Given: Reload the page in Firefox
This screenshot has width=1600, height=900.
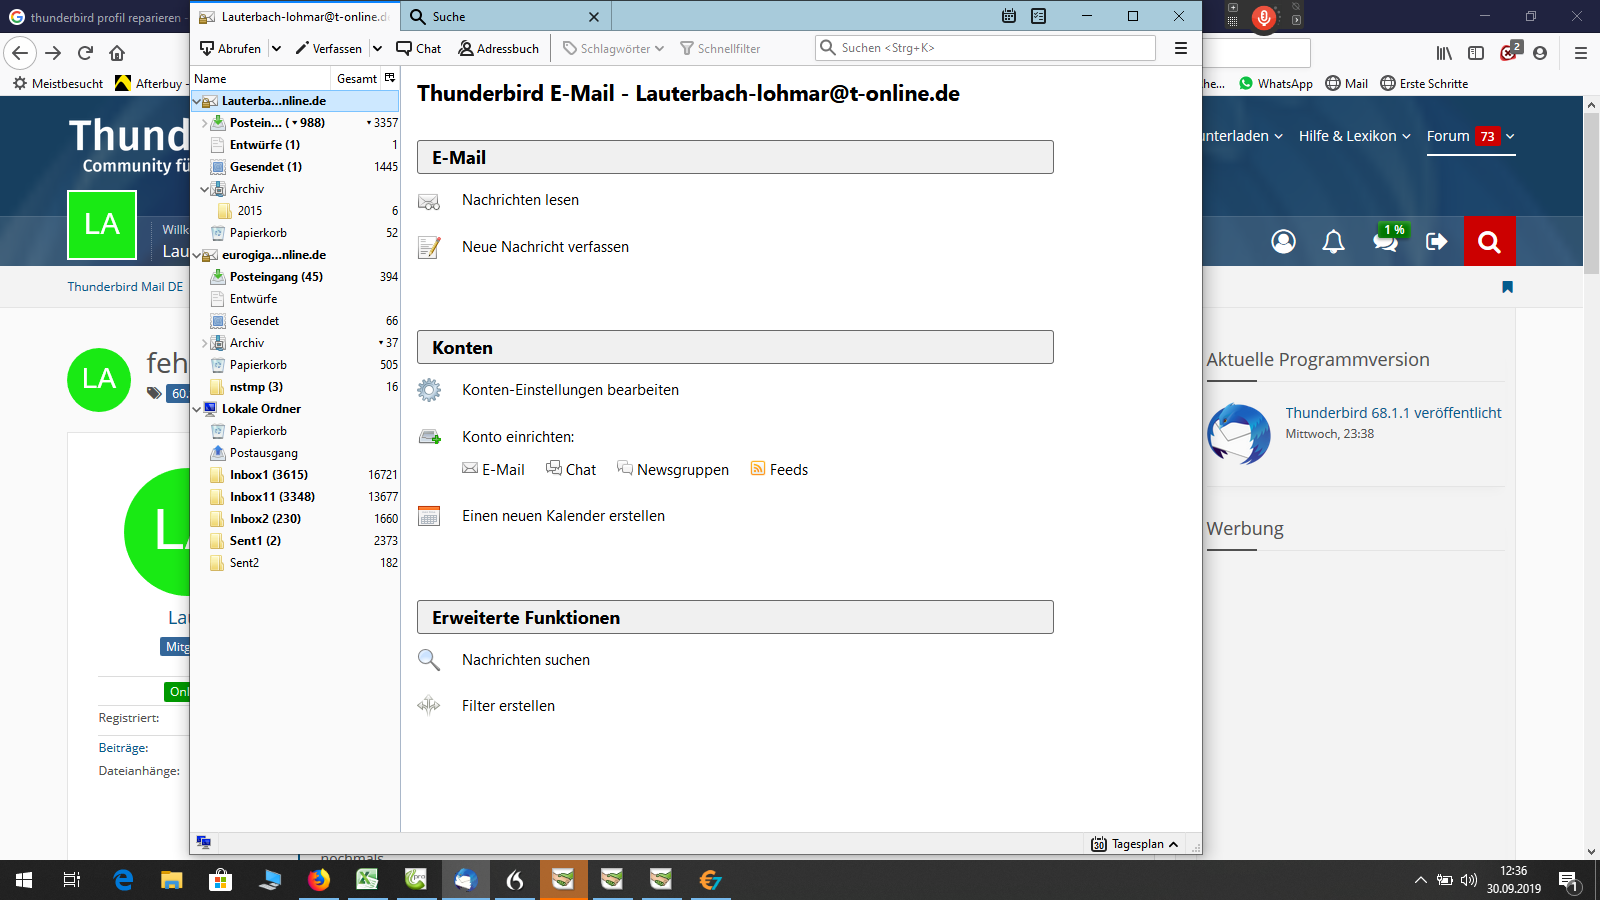Looking at the screenshot, I should point(85,53).
